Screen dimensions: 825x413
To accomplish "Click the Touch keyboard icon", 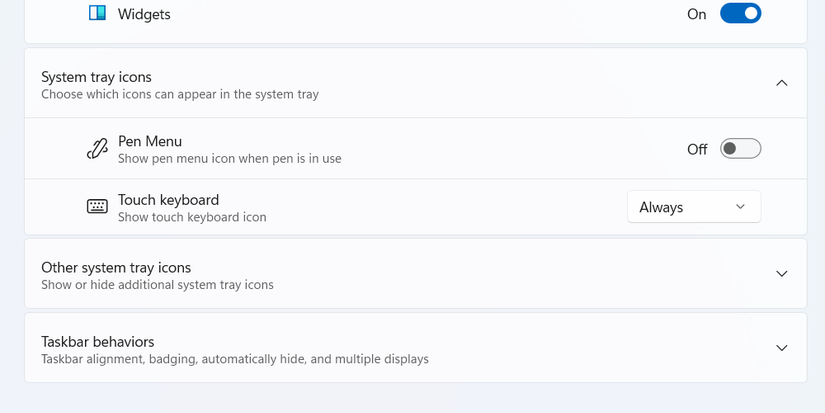I will (97, 207).
